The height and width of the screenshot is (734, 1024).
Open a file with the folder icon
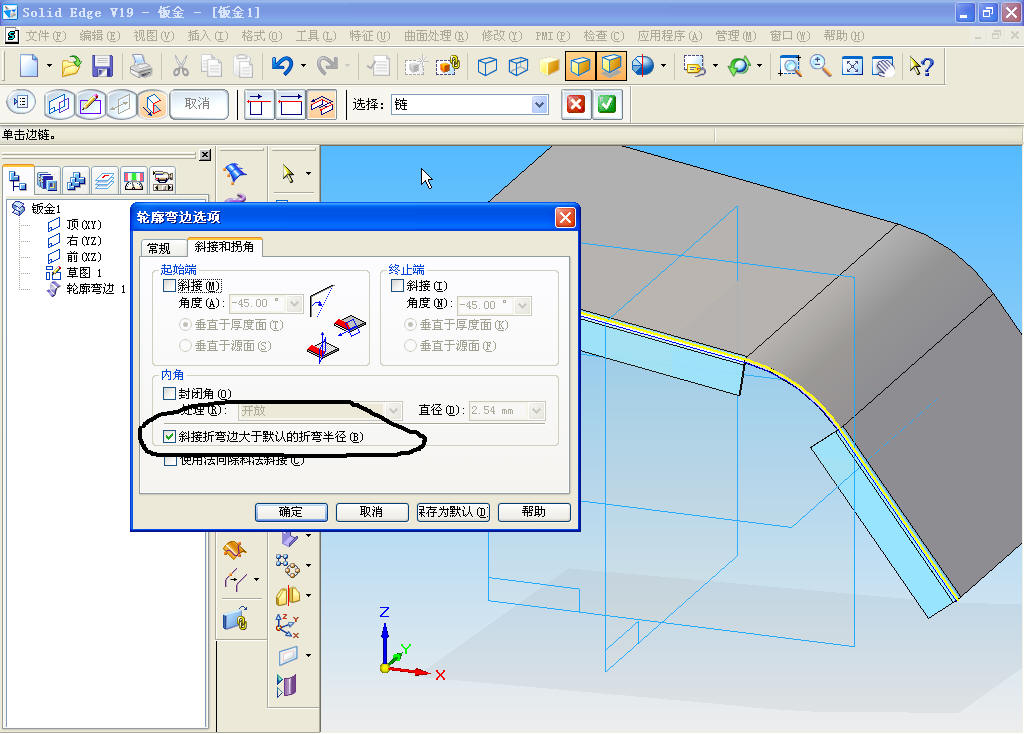pos(71,66)
